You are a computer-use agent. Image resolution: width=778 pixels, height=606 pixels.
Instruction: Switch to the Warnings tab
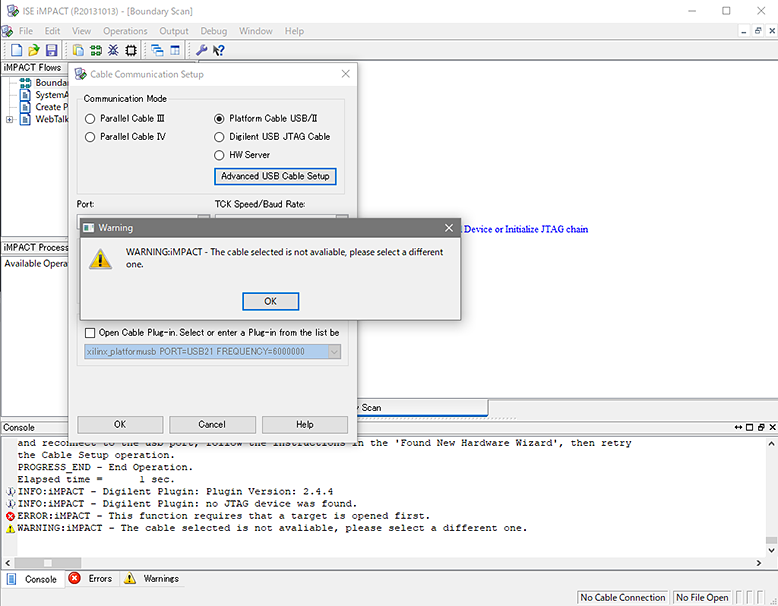tap(152, 579)
